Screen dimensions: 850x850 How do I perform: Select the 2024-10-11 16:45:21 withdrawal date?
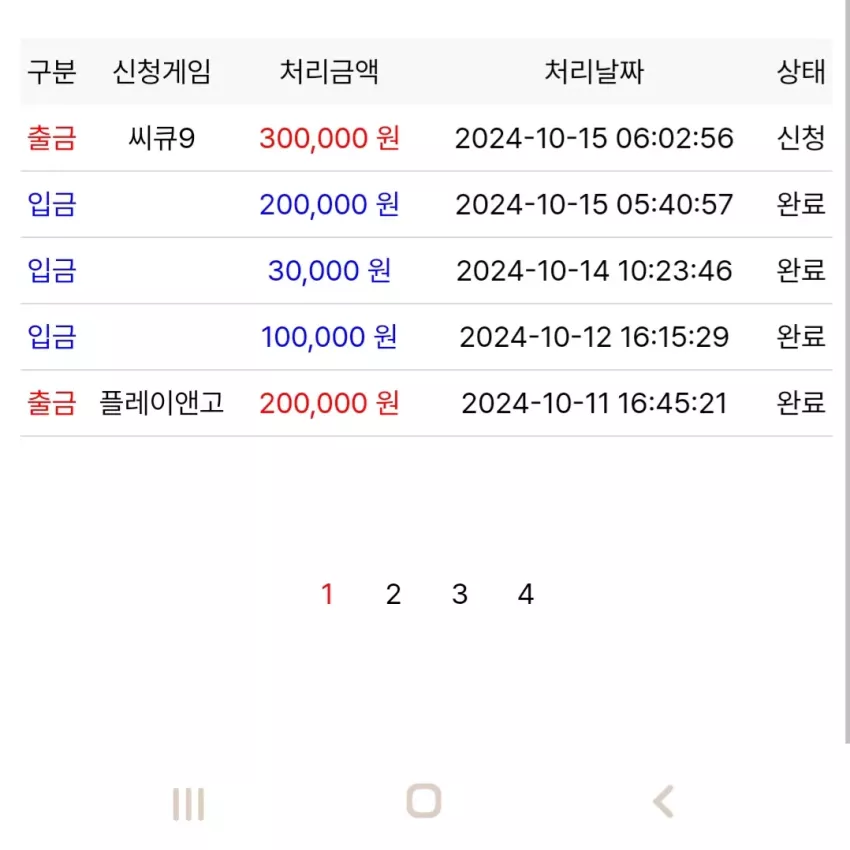click(x=594, y=403)
